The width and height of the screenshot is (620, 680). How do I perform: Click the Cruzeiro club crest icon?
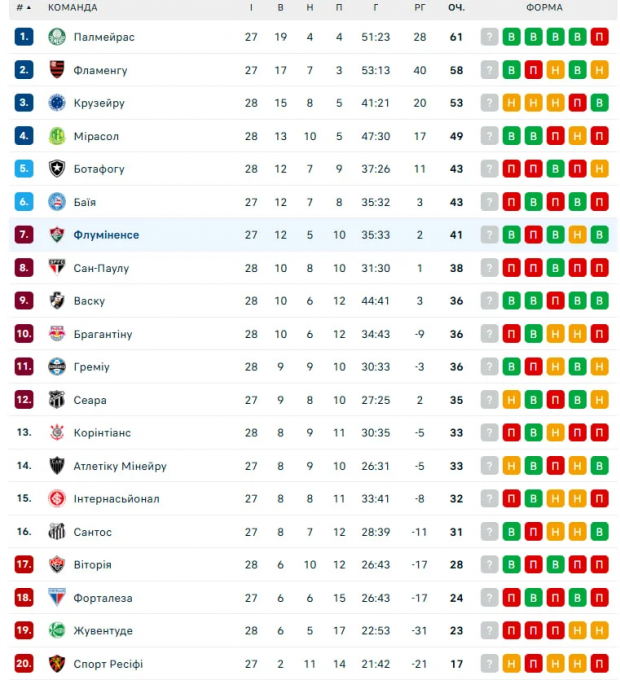57,103
